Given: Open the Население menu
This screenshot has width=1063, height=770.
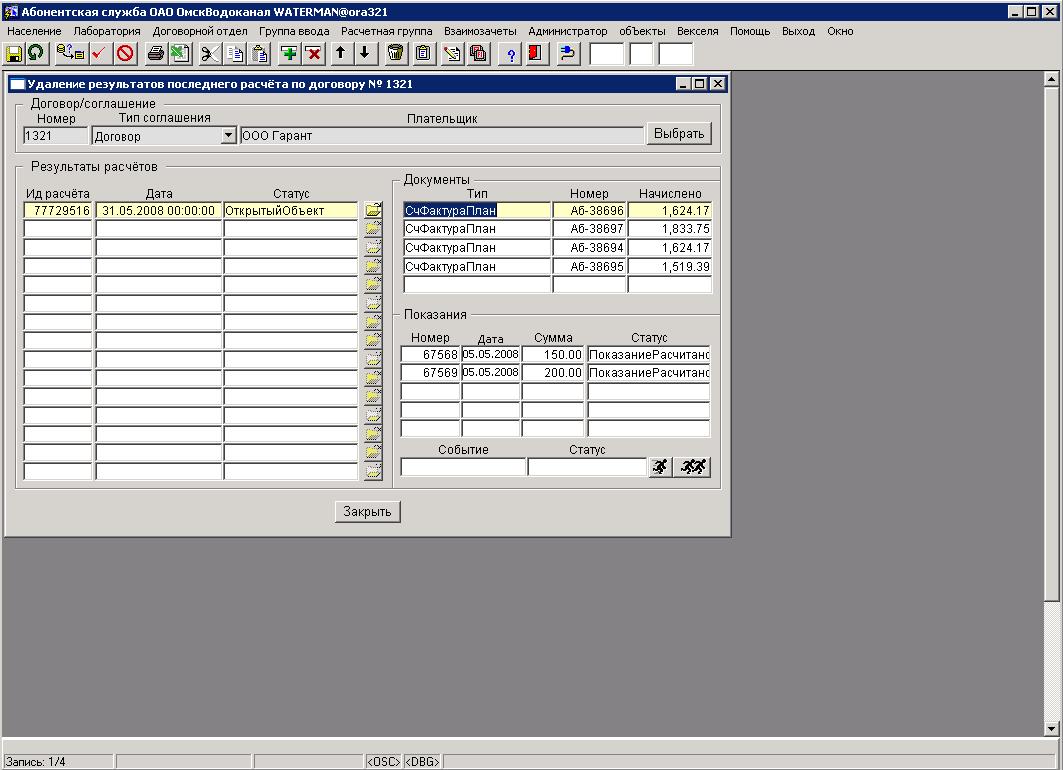Looking at the screenshot, I should tap(34, 31).
